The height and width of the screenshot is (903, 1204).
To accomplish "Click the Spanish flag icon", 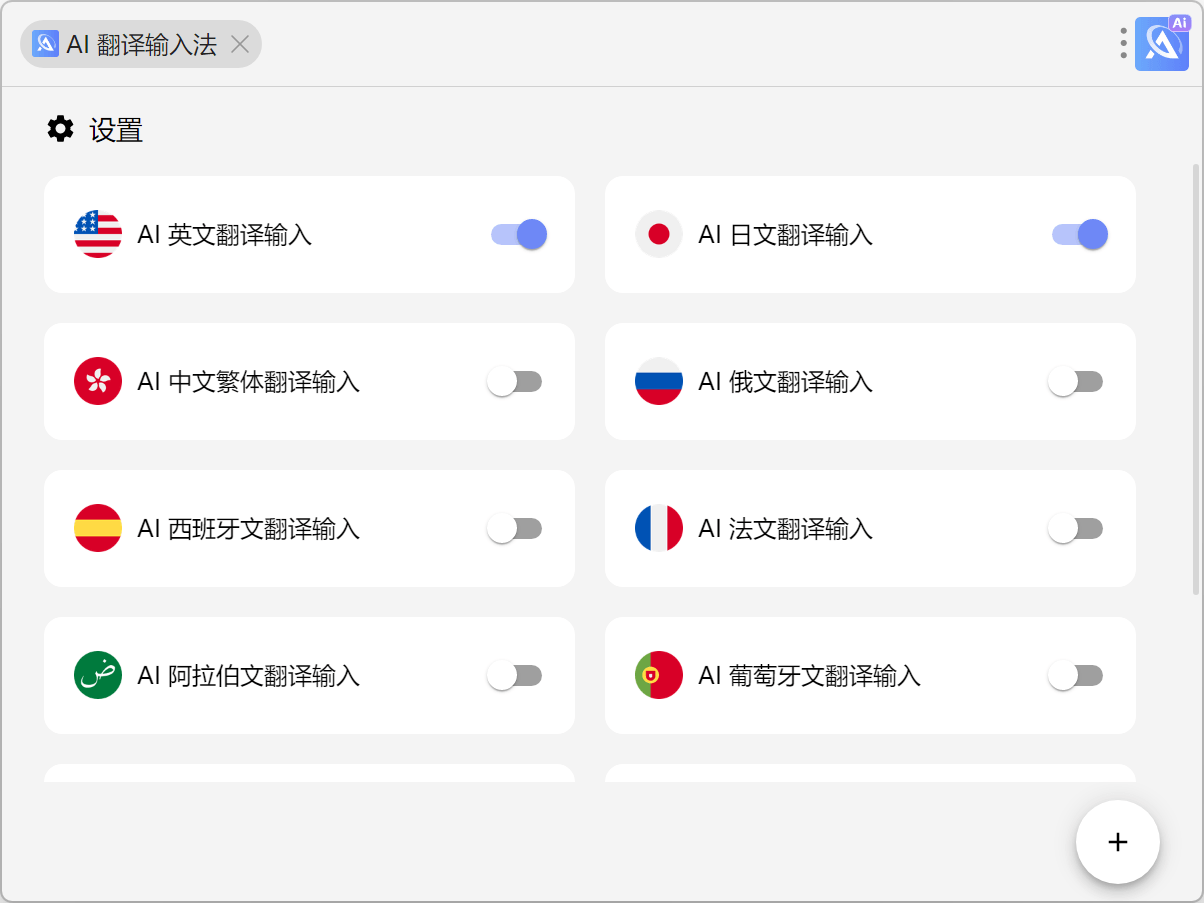I will tap(98, 528).
